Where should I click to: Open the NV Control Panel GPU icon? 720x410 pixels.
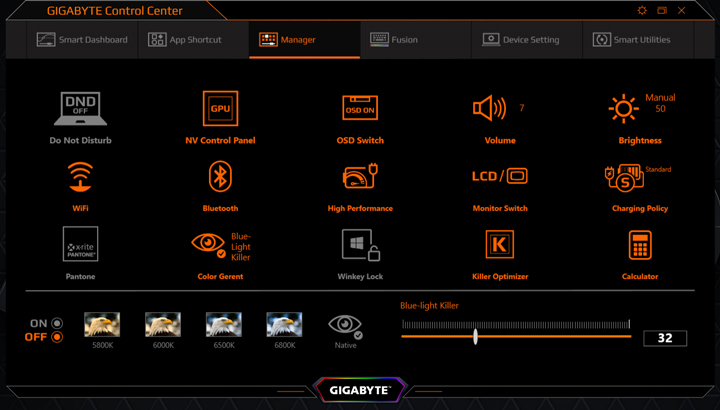coord(220,108)
